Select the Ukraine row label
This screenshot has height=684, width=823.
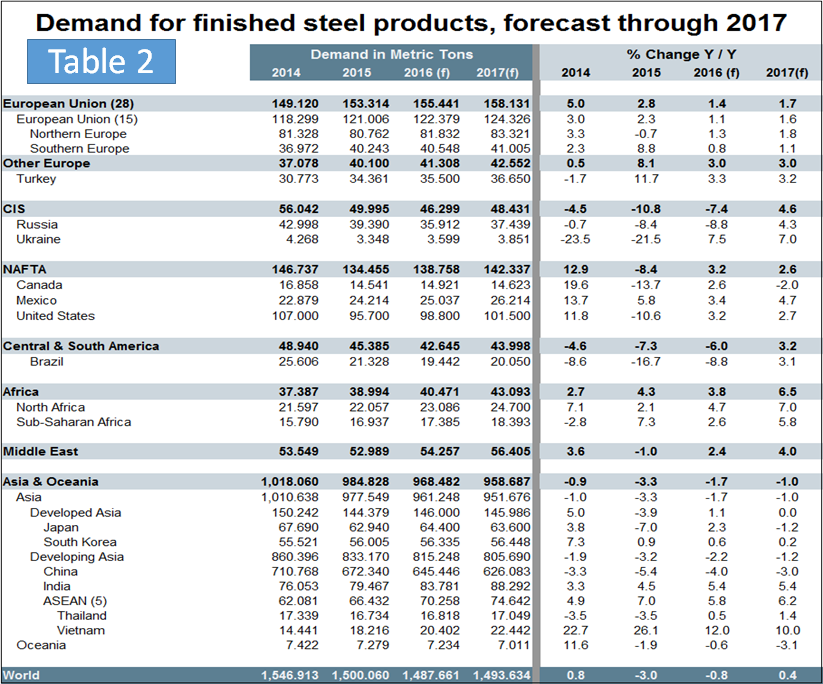coord(38,239)
